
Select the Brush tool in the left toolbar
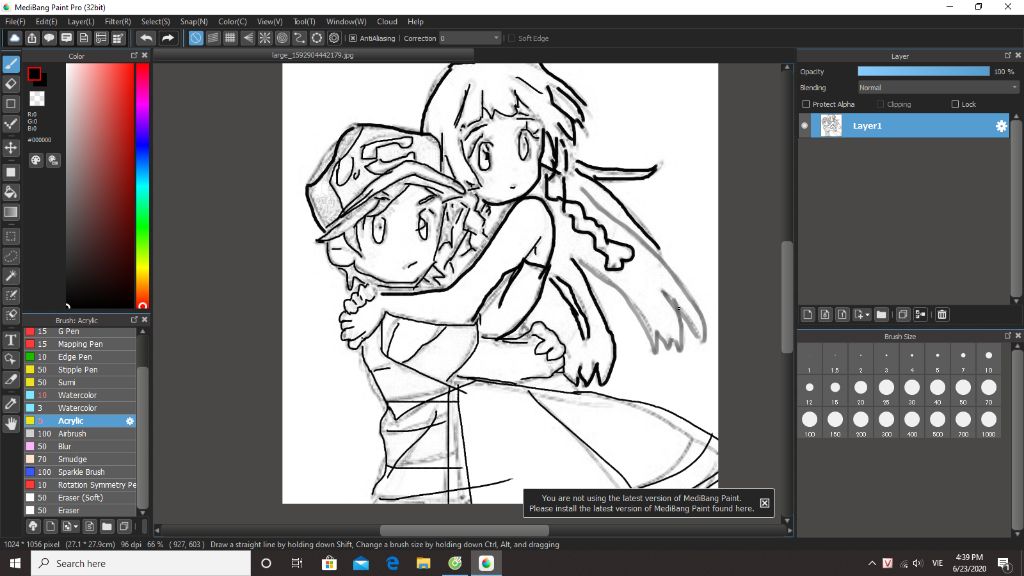pyautogui.click(x=11, y=64)
